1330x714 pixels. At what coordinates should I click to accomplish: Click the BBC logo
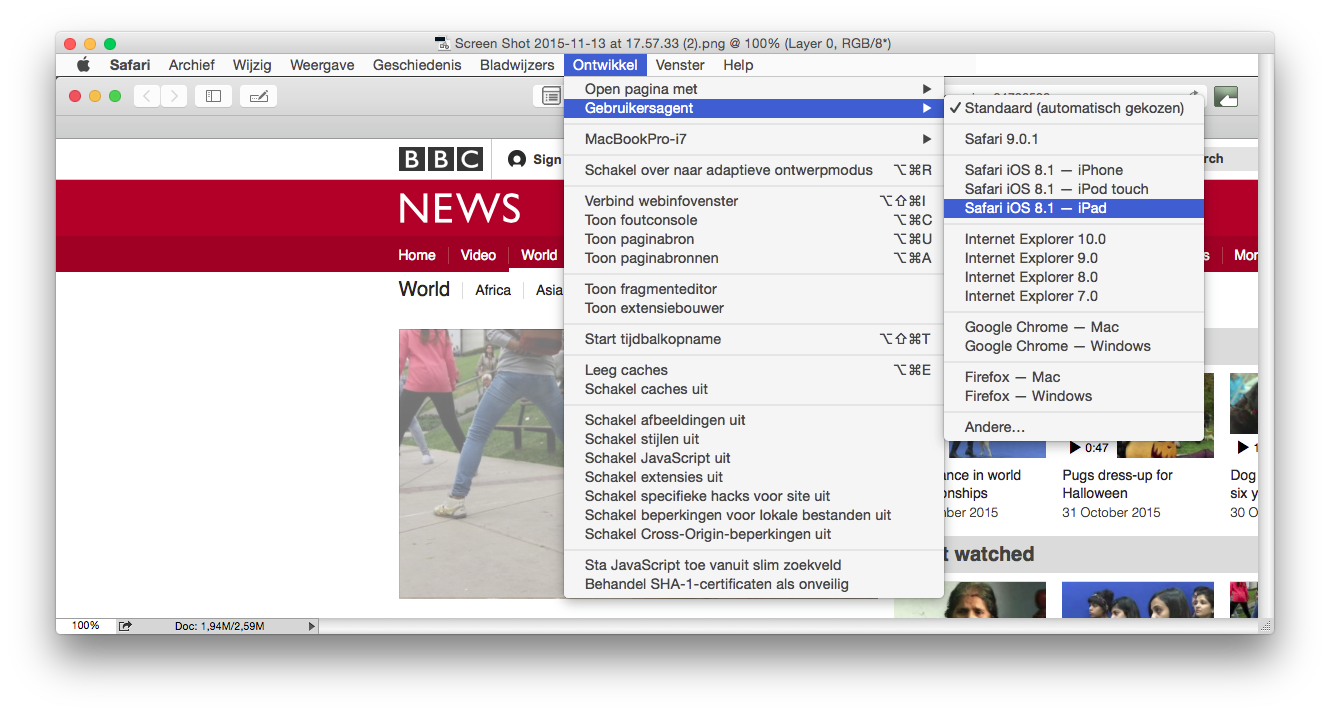pos(440,159)
